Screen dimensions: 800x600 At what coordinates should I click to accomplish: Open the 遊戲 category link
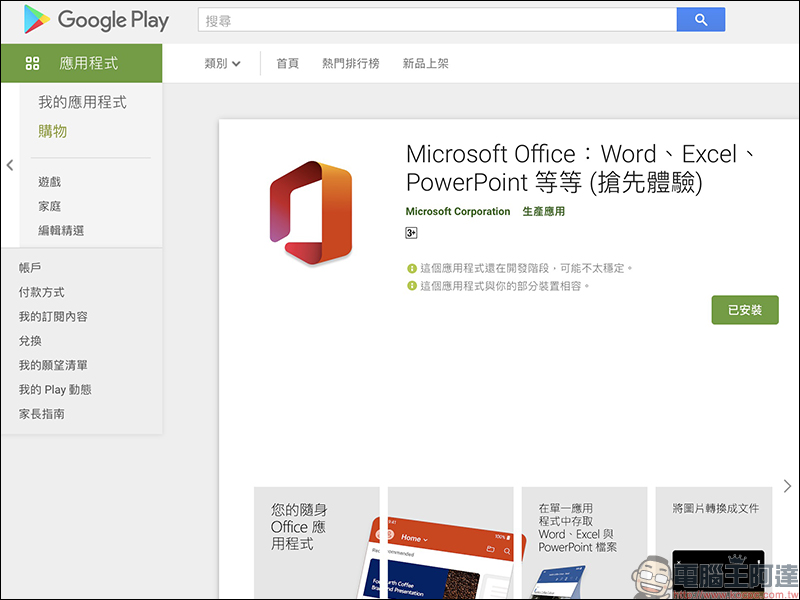pyautogui.click(x=49, y=182)
